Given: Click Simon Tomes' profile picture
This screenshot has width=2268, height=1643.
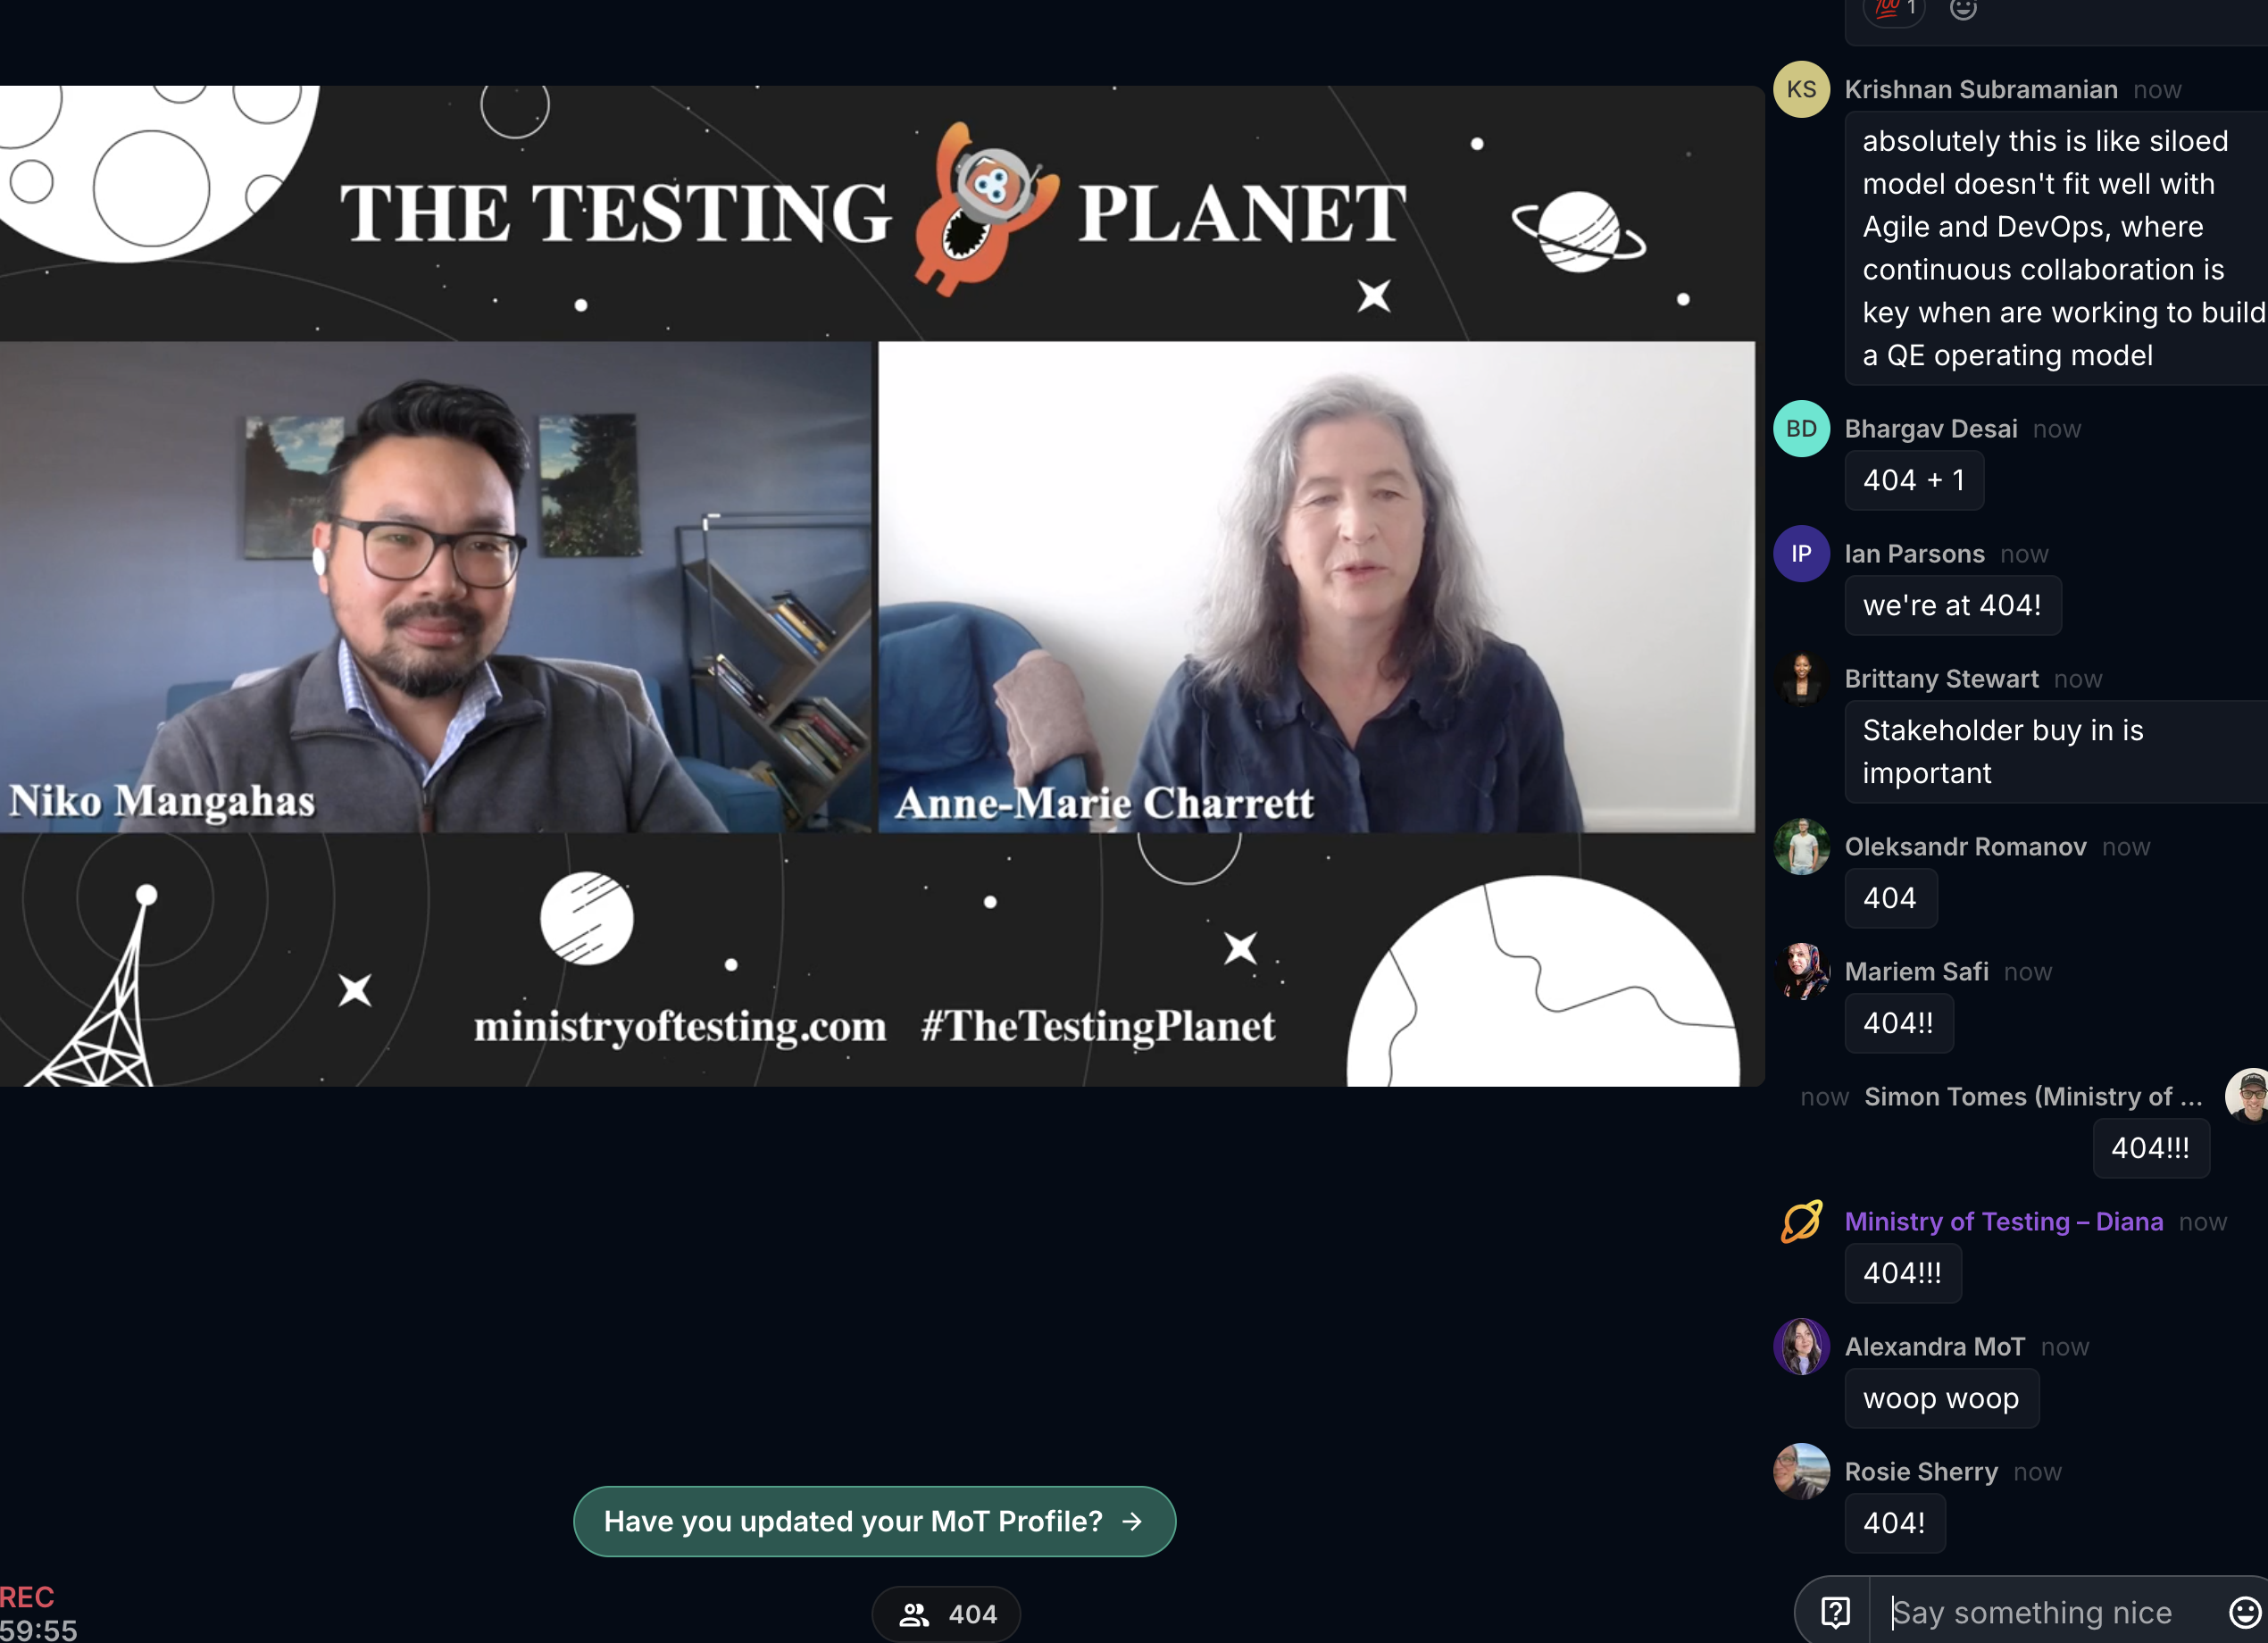Looking at the screenshot, I should (x=2248, y=1096).
